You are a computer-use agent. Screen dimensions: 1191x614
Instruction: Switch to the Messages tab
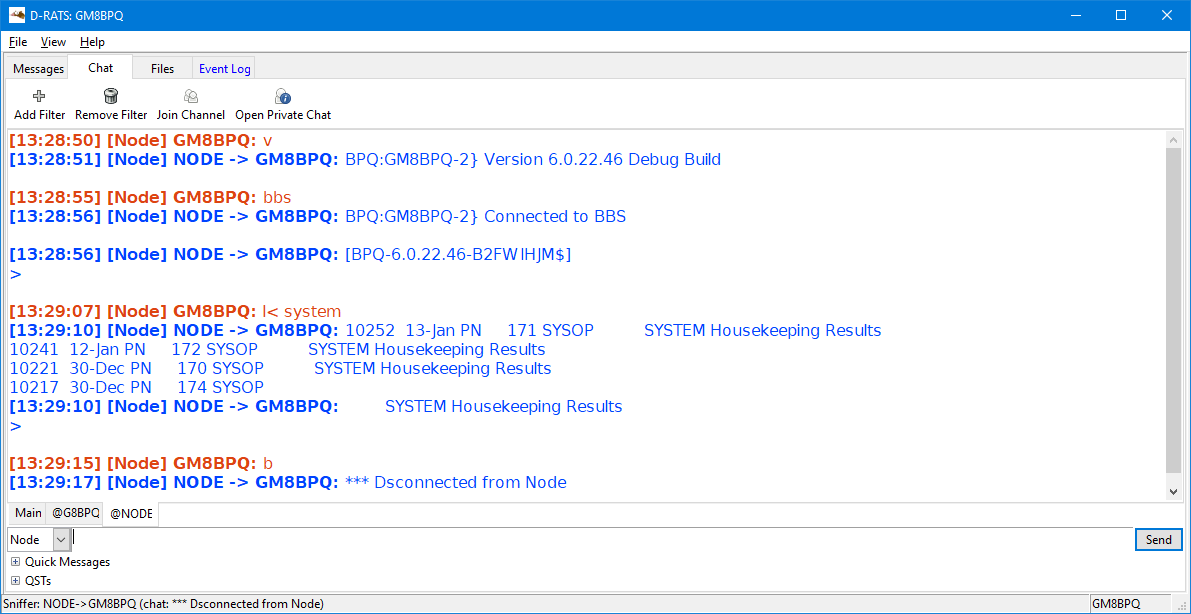coord(38,69)
